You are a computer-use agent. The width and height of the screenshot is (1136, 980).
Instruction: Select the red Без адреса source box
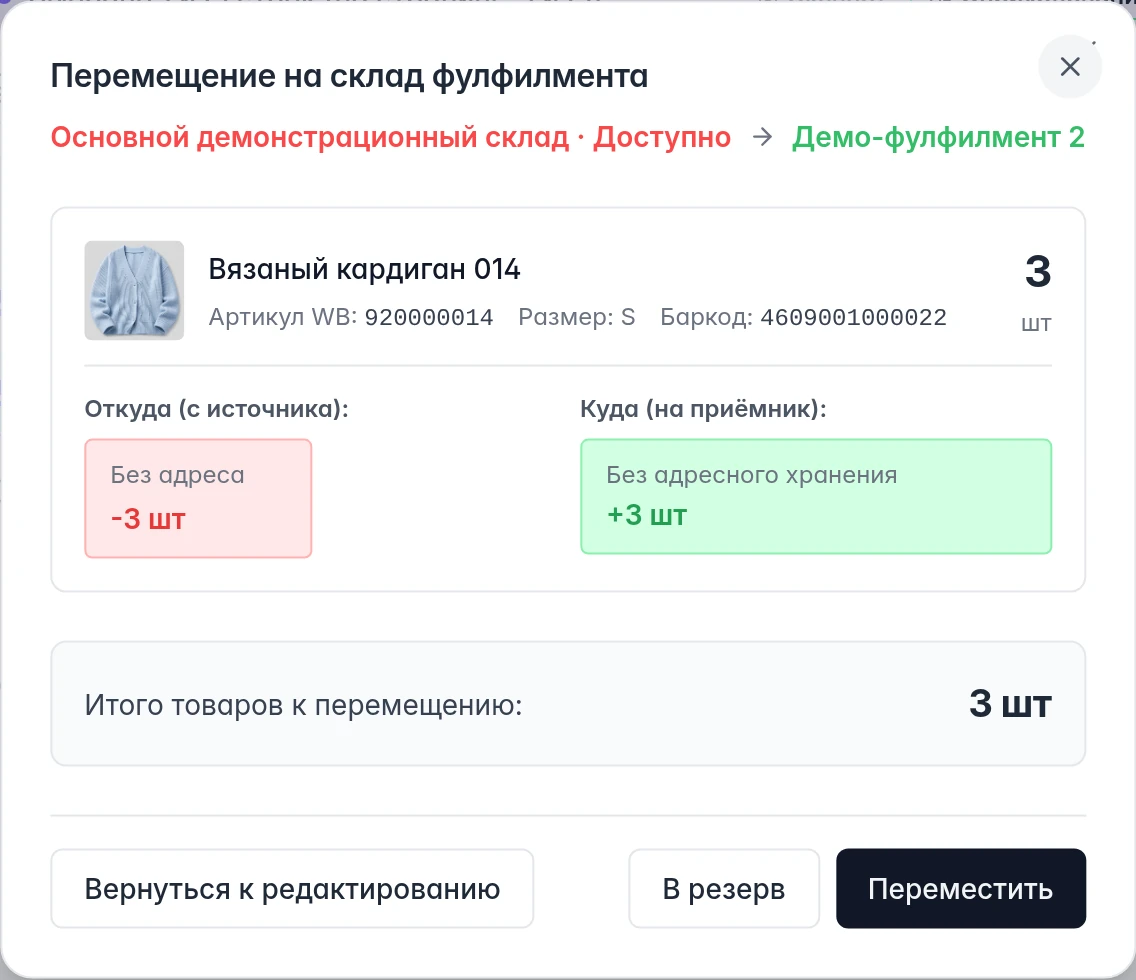click(198, 498)
